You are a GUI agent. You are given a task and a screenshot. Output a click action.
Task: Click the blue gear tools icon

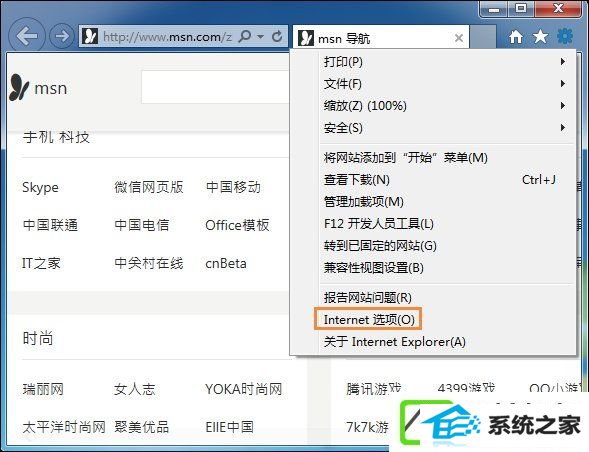565,36
